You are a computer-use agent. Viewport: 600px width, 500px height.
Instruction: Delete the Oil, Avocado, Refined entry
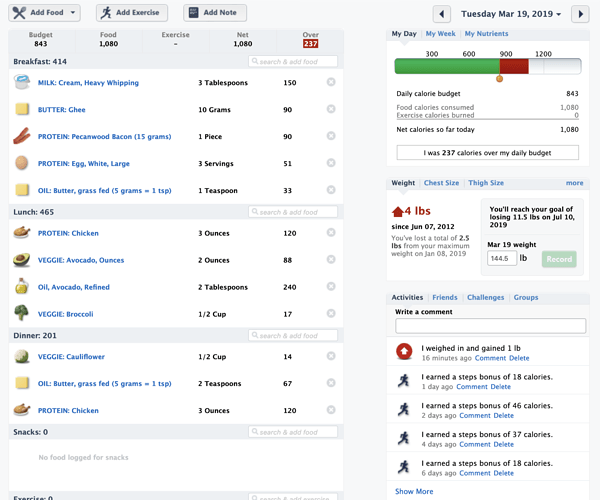[331, 287]
